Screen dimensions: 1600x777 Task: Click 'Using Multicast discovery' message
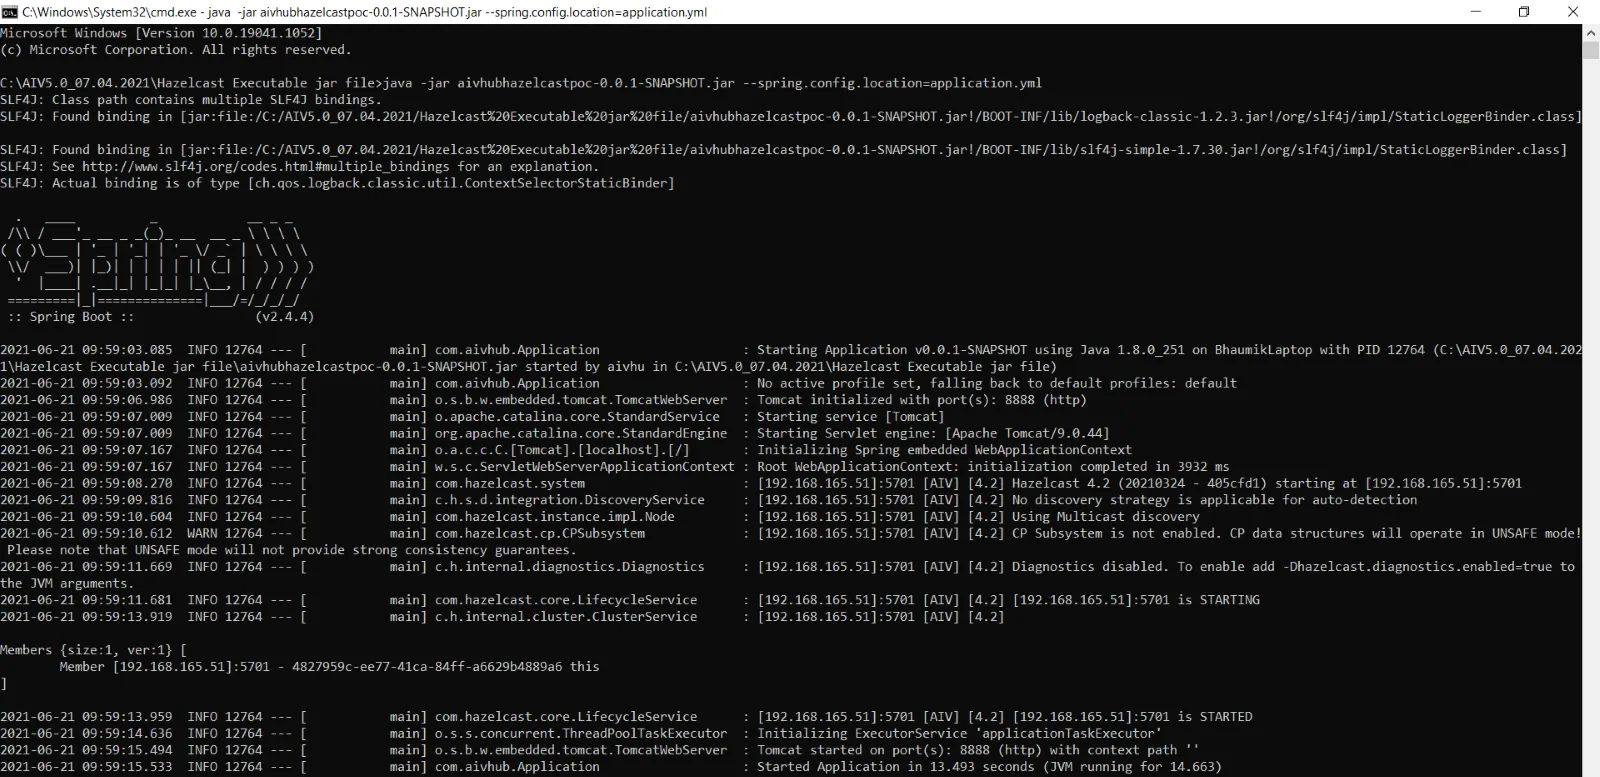pos(1105,517)
